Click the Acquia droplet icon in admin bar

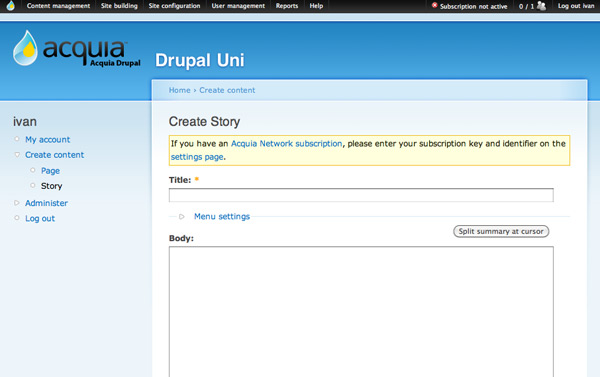(x=11, y=6)
